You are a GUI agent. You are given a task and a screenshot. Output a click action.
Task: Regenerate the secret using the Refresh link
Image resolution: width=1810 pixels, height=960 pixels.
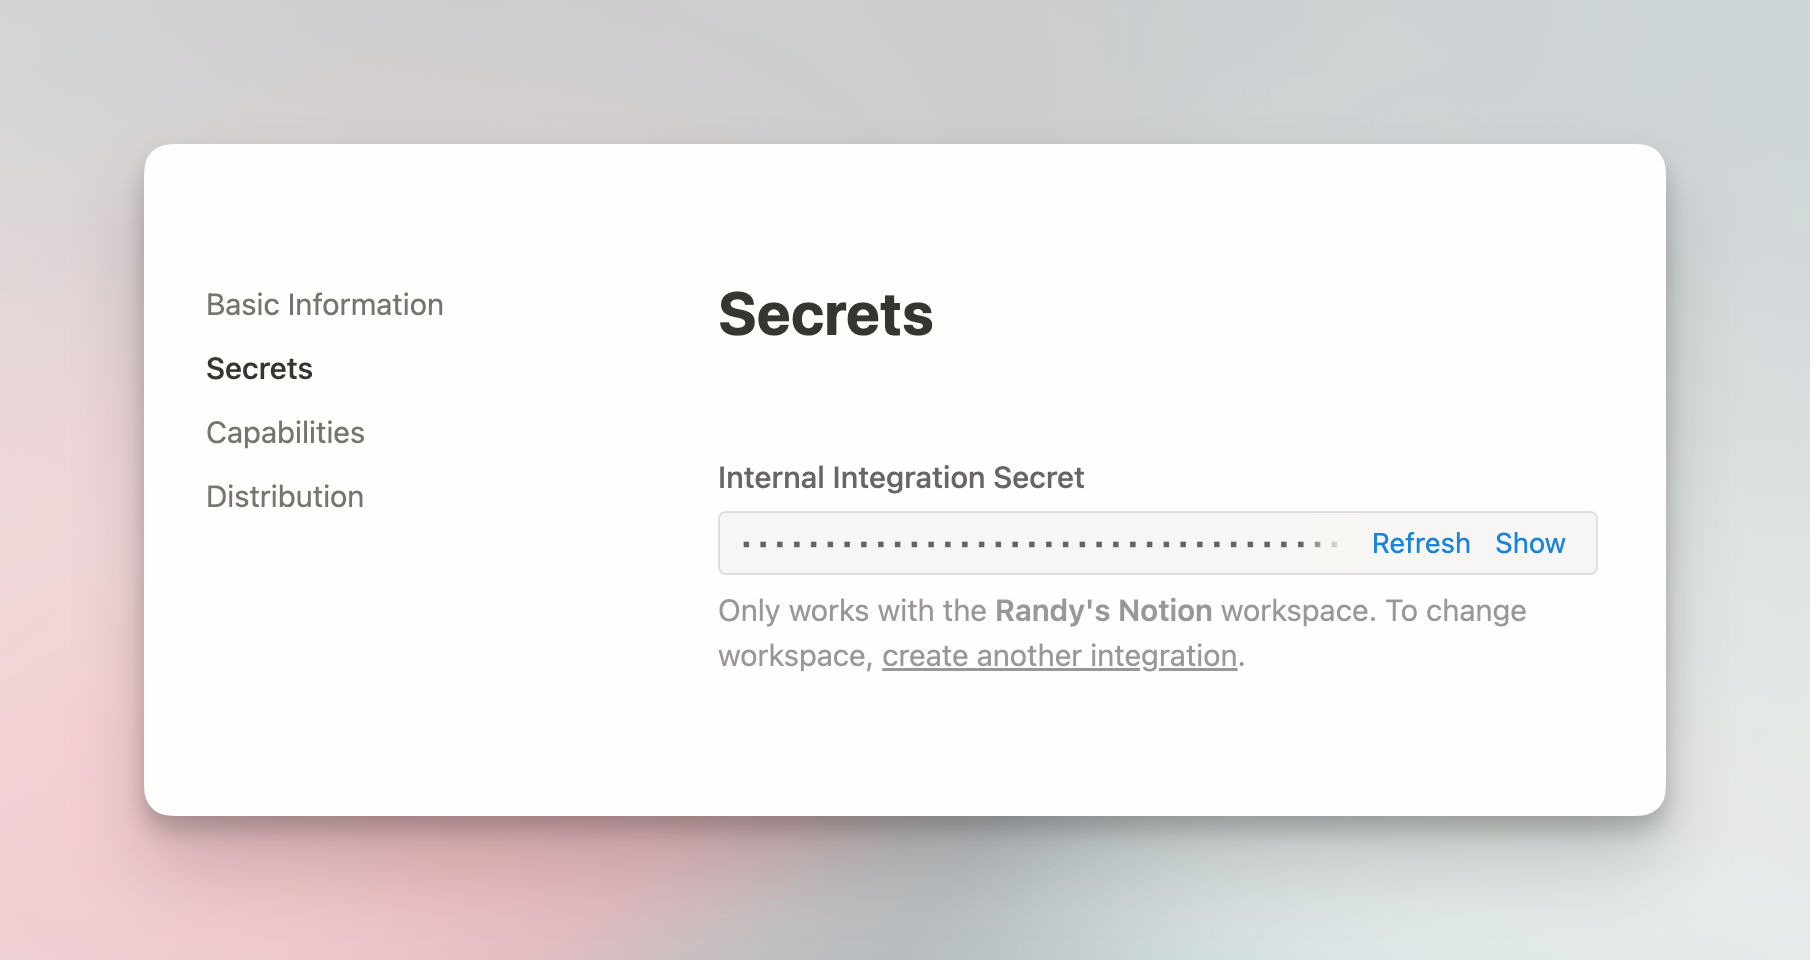point(1420,543)
